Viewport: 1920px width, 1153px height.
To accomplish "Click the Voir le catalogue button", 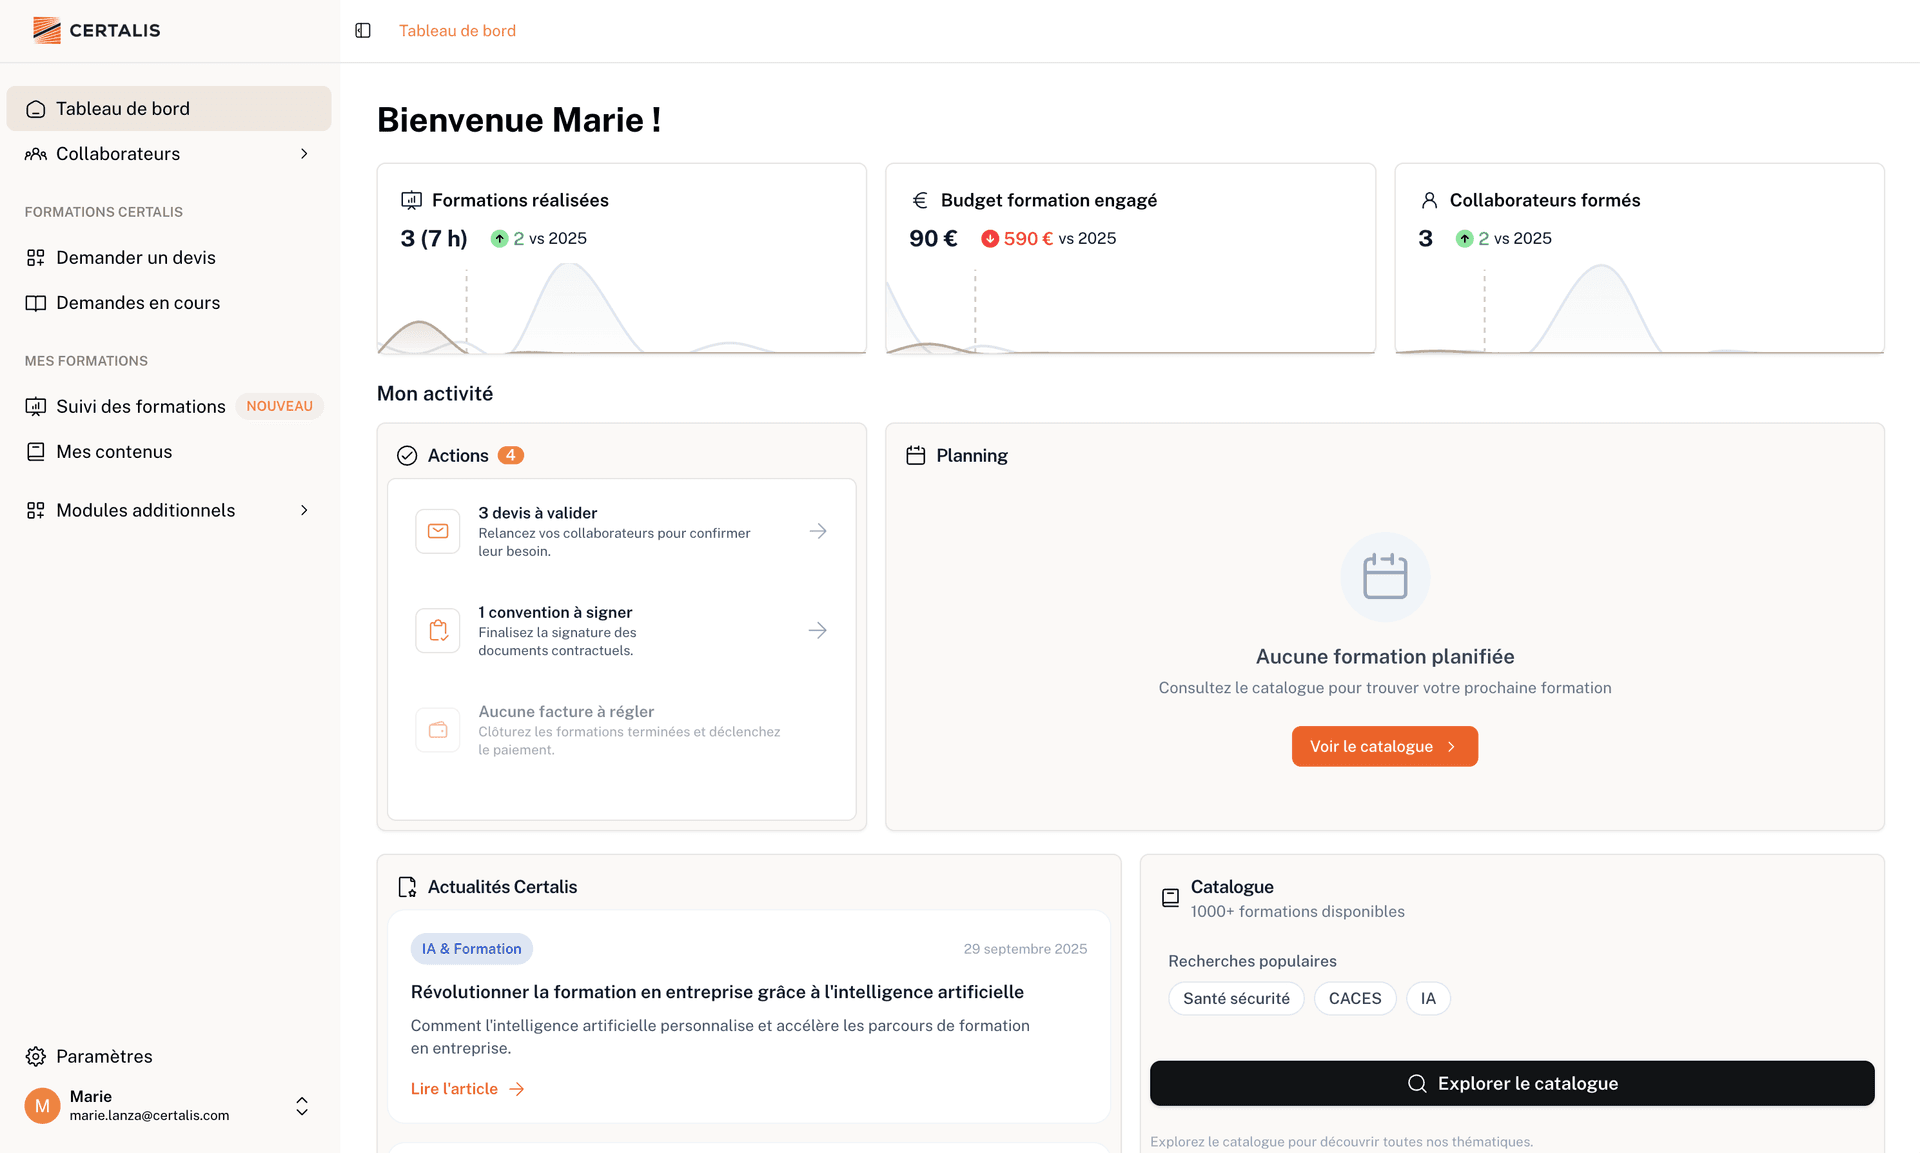I will (1384, 746).
